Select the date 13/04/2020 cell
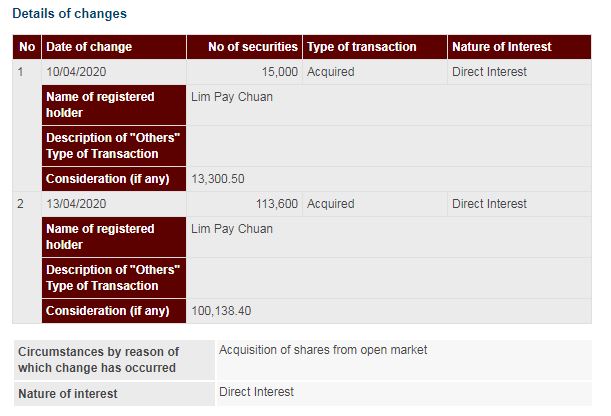The height and width of the screenshot is (416, 611). [75, 204]
